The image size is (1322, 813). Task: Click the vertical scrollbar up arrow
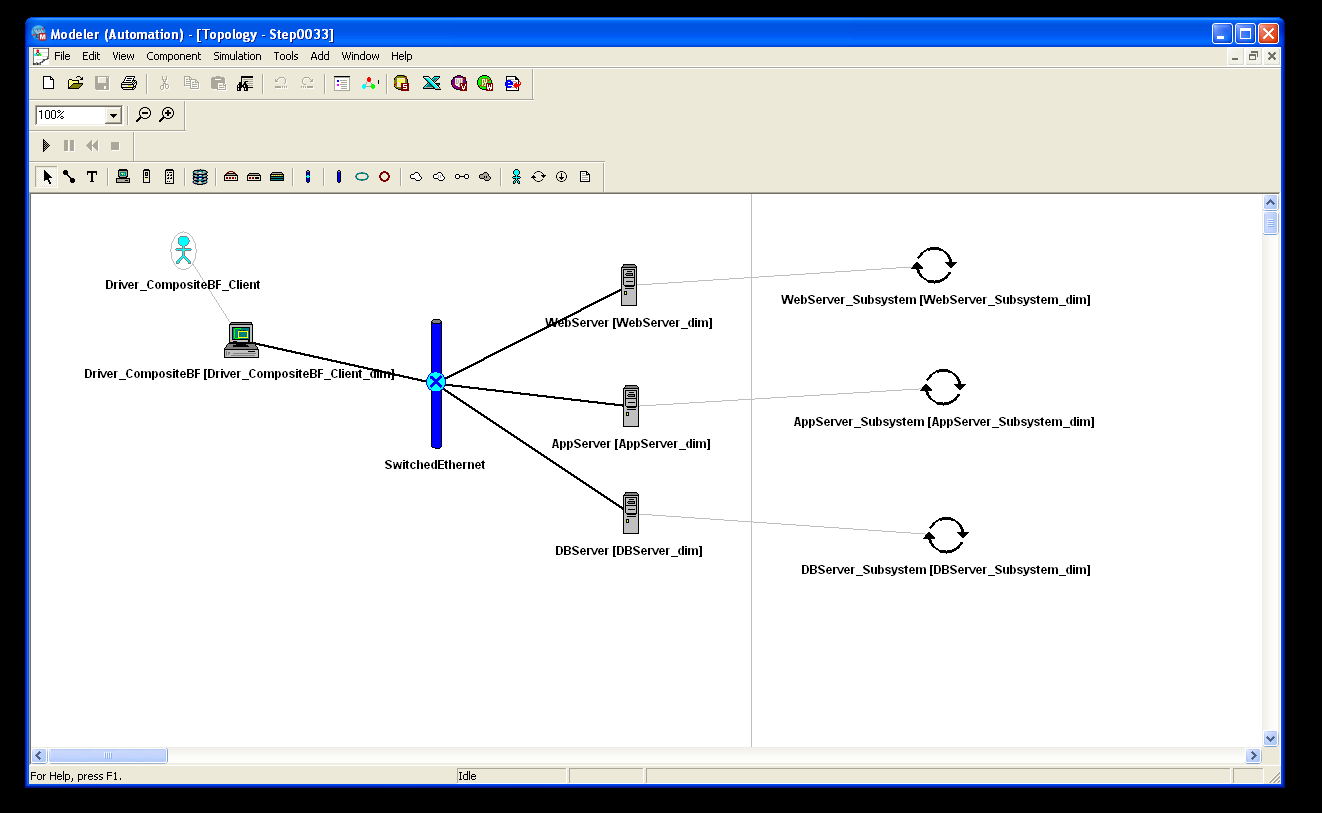point(1271,202)
